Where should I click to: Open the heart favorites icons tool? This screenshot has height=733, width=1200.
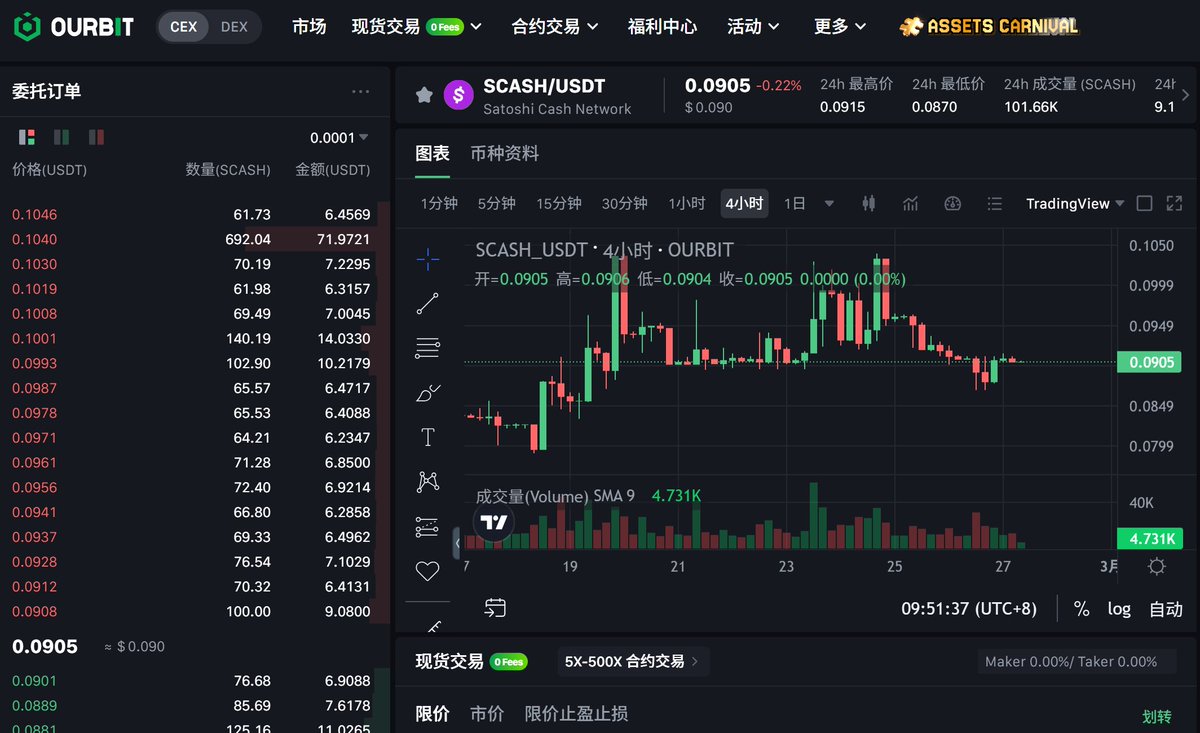tap(427, 571)
